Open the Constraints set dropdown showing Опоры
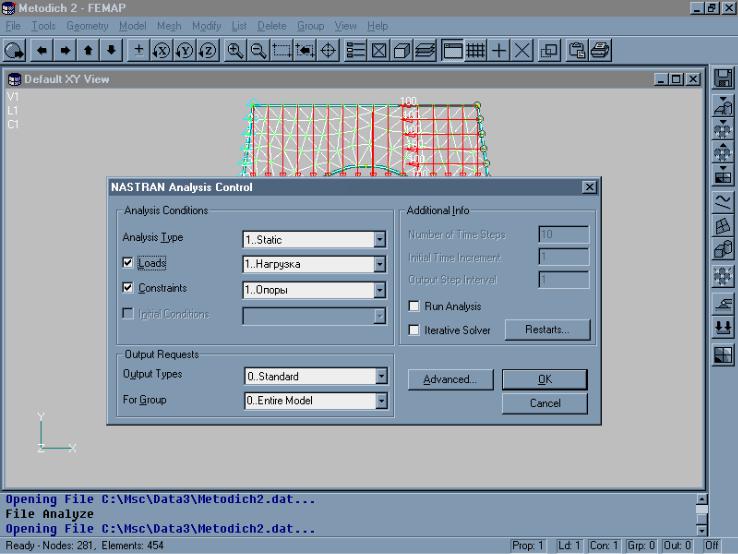This screenshot has height=554, width=738. tap(379, 290)
